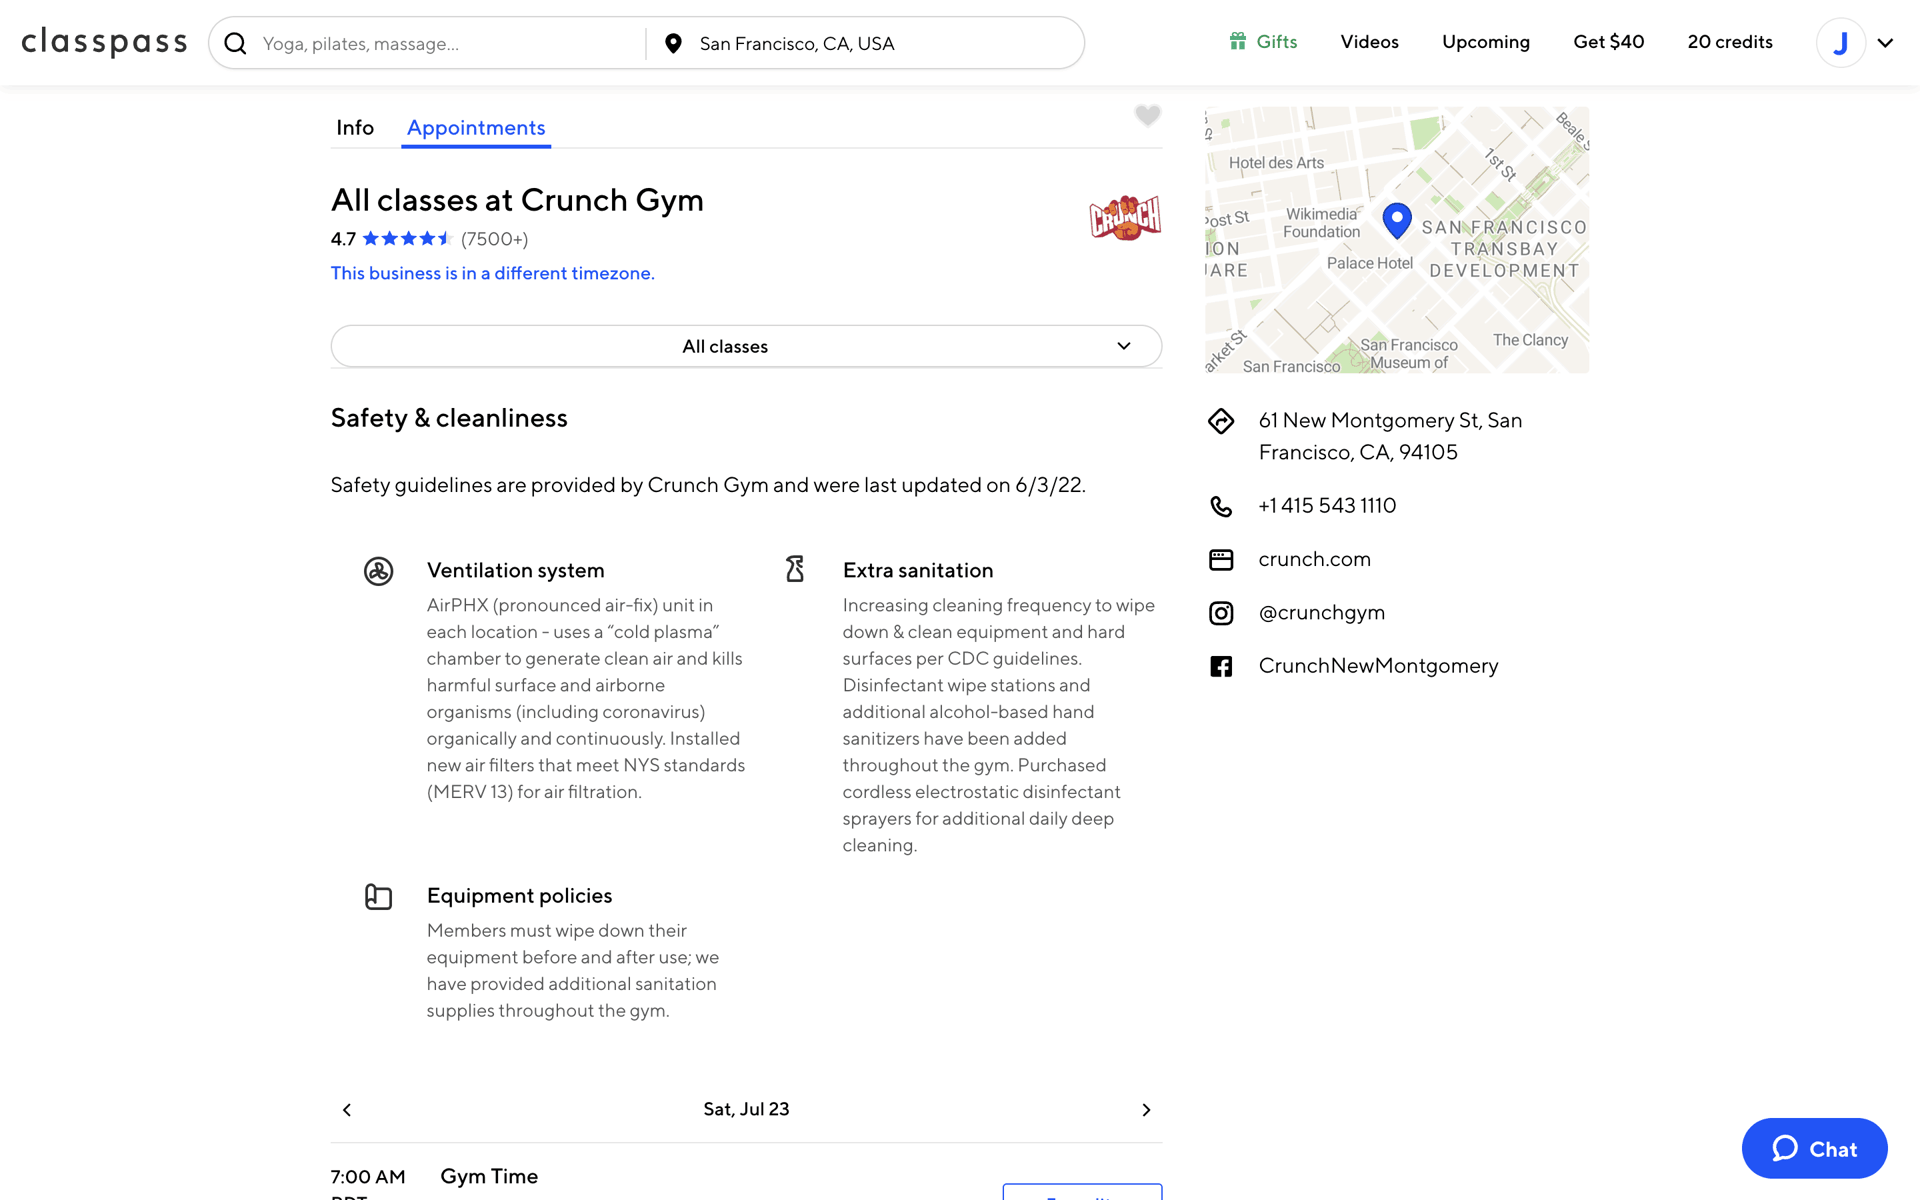Image resolution: width=1920 pixels, height=1200 pixels.
Task: Visit crunch.com website link
Action: [1314, 559]
